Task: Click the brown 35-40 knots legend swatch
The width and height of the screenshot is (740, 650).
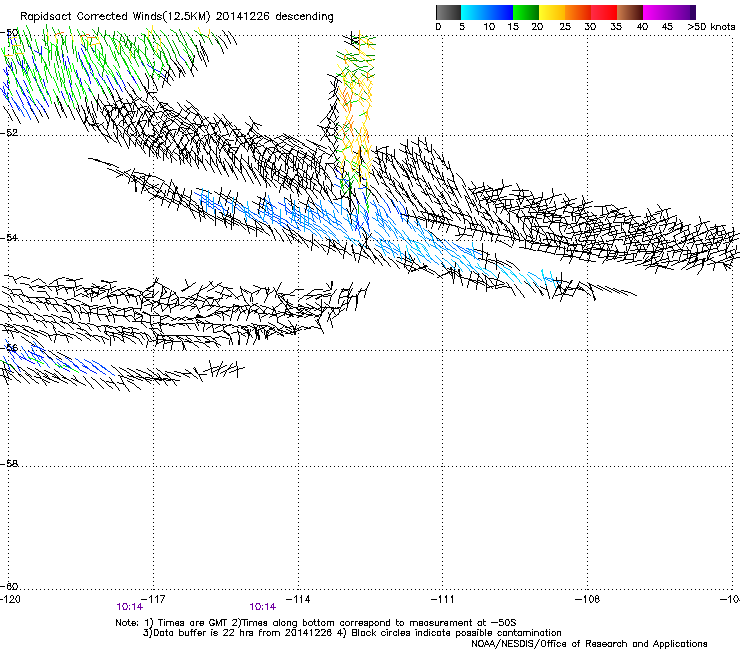Action: (x=630, y=12)
